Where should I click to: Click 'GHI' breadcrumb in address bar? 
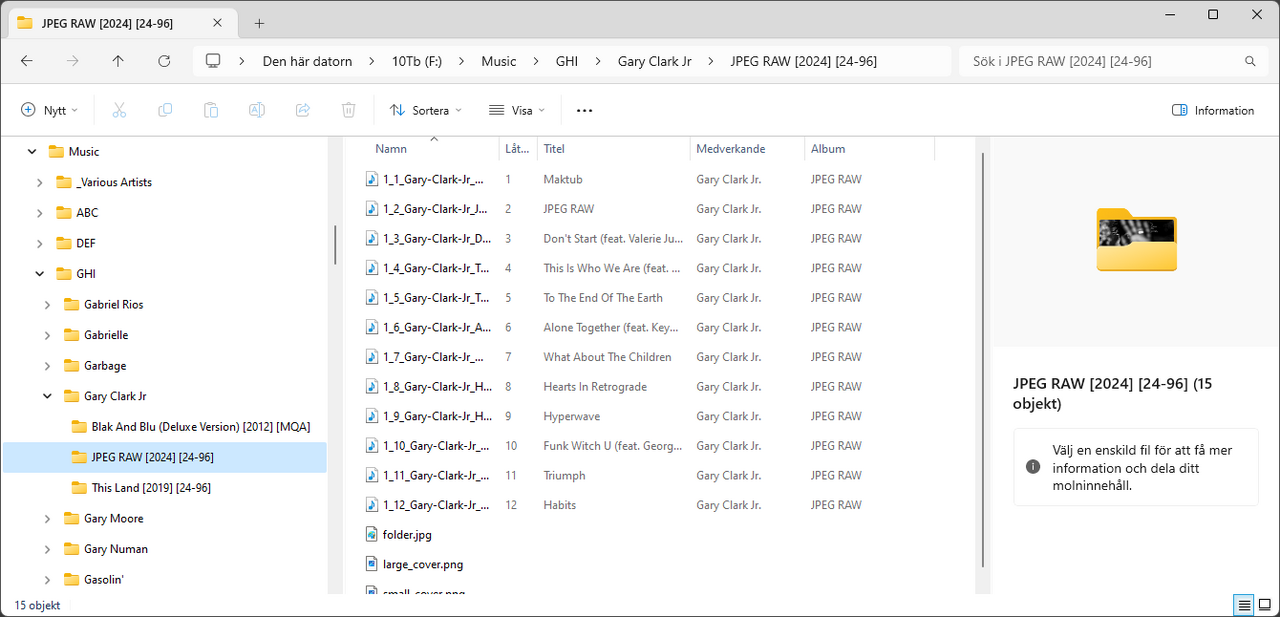pos(567,61)
